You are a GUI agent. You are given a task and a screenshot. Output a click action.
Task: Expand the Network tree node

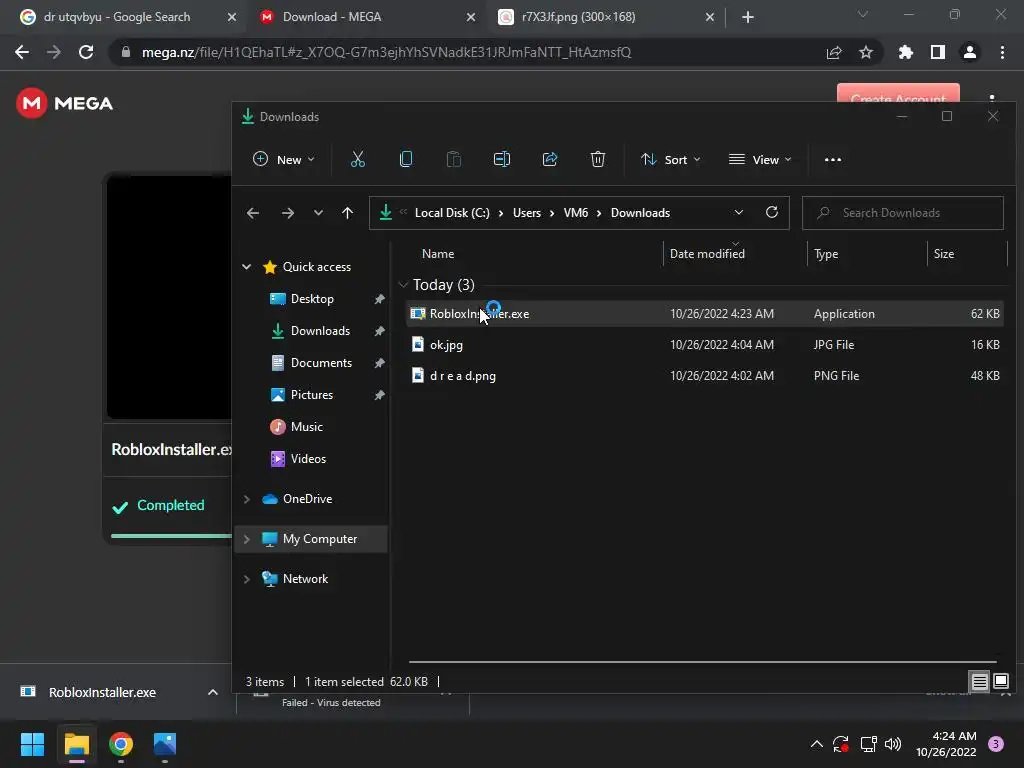[x=246, y=579]
